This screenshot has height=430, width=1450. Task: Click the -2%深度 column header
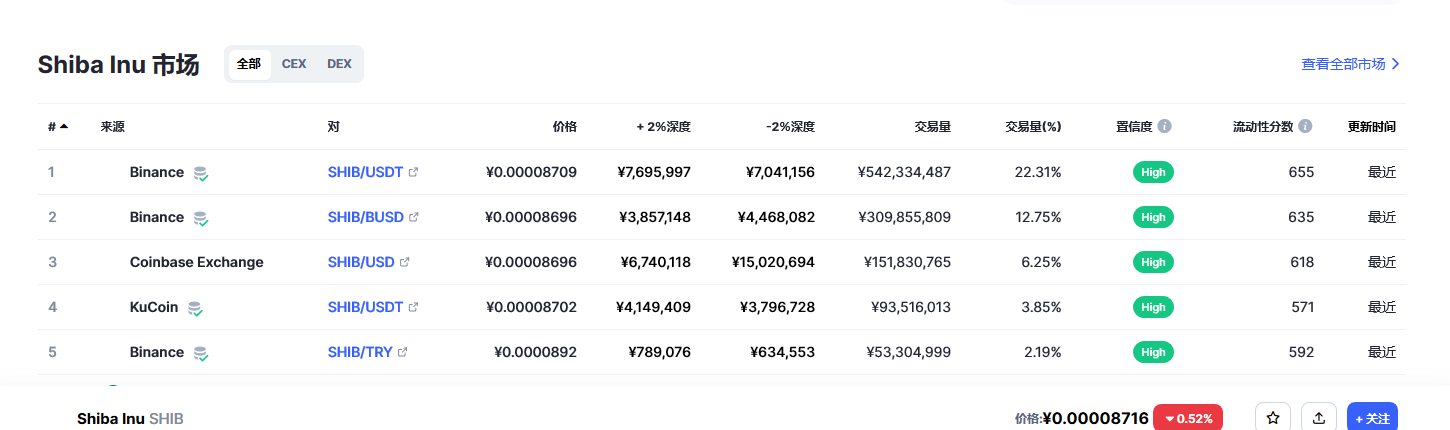pos(790,127)
